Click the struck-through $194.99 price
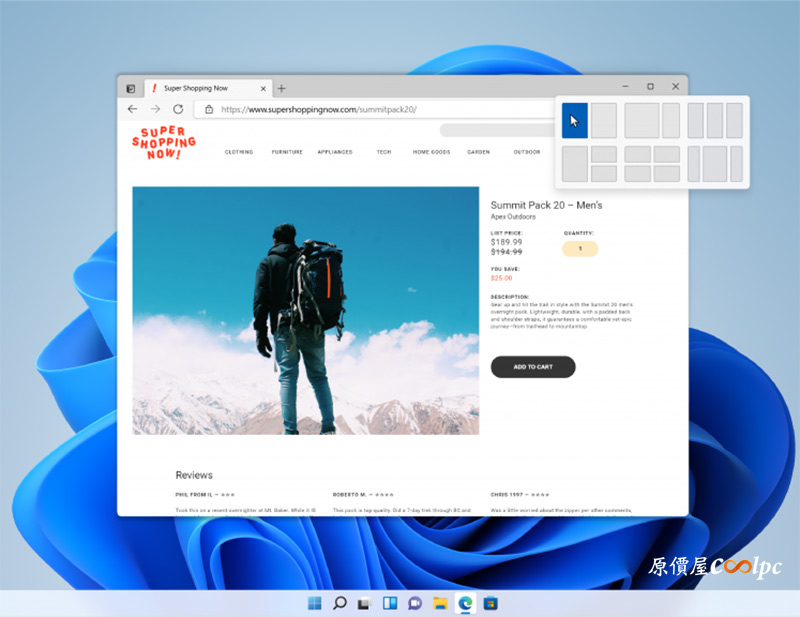 pos(507,252)
